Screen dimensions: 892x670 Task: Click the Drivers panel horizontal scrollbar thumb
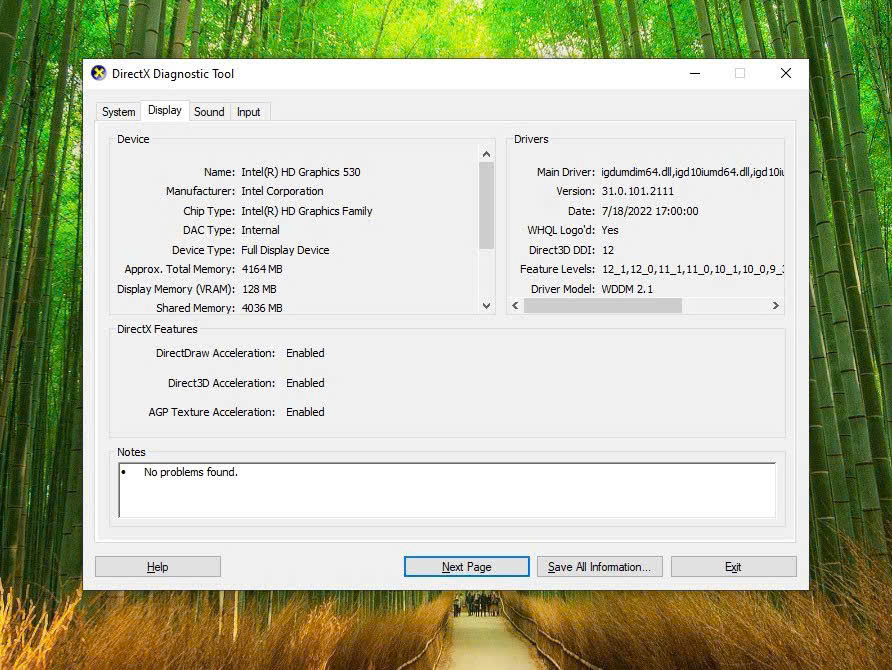point(602,306)
